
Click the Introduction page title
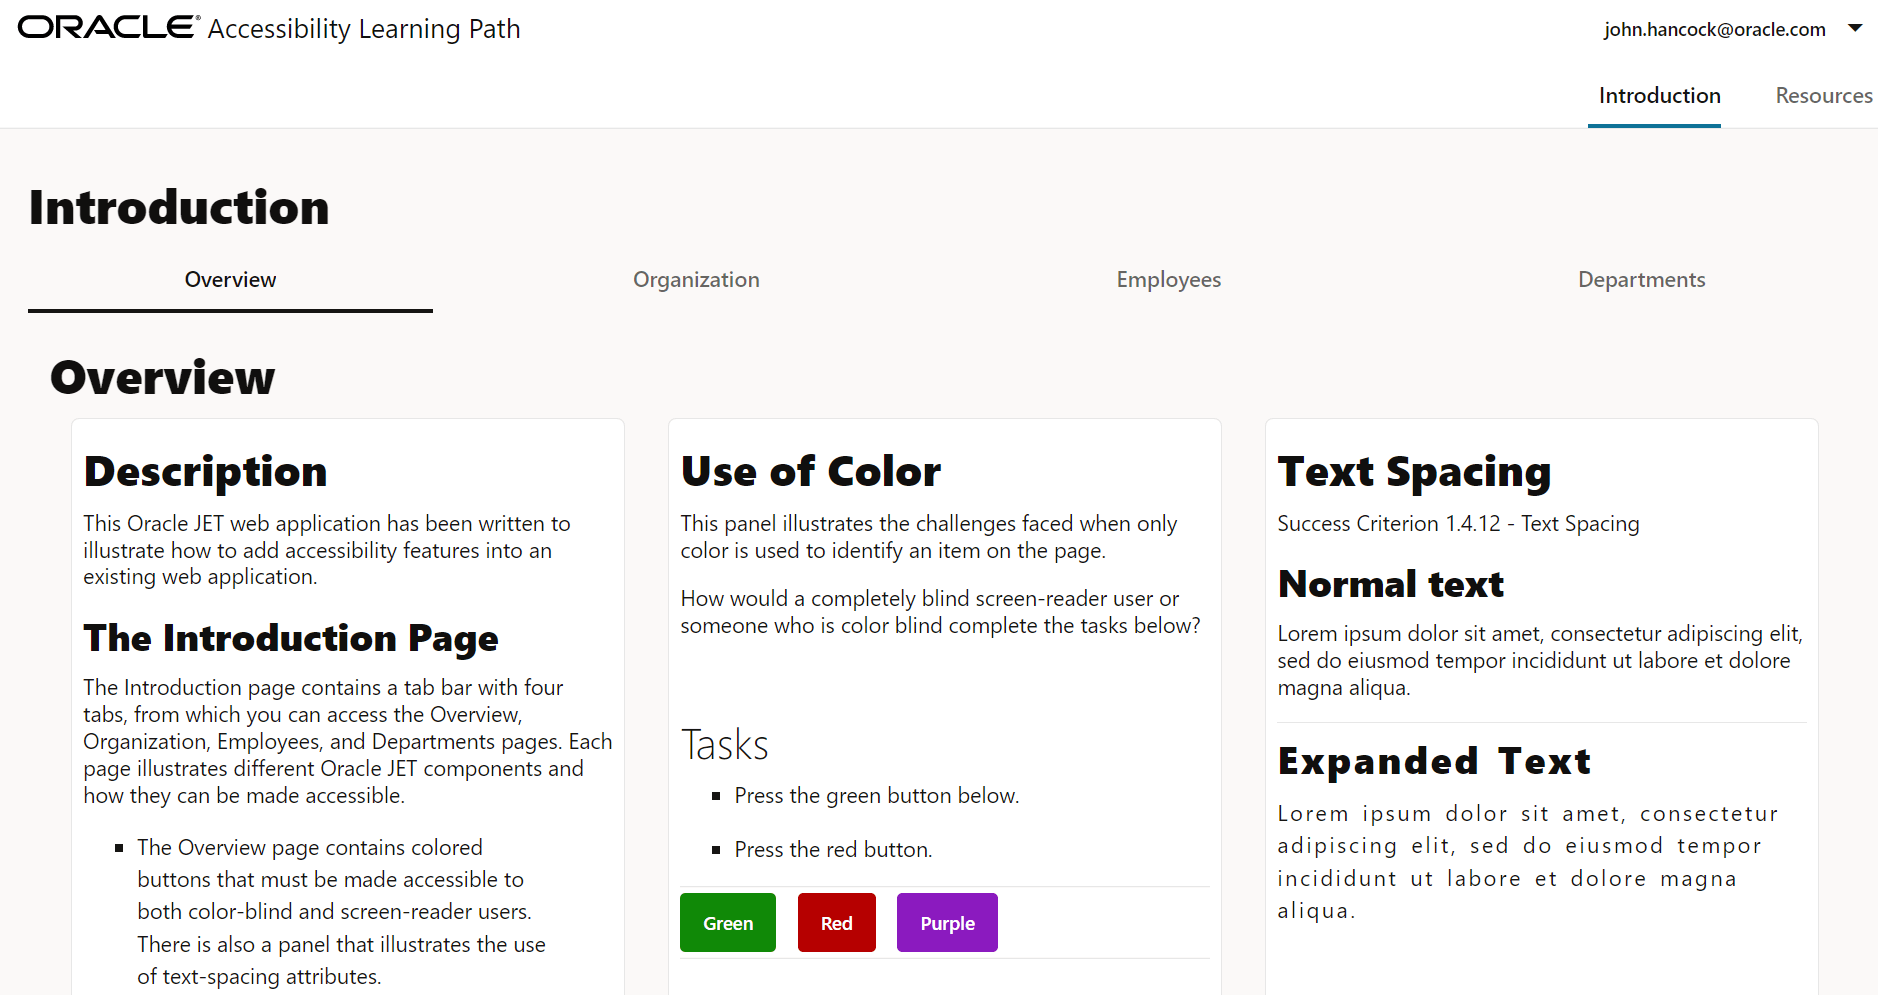pos(179,208)
